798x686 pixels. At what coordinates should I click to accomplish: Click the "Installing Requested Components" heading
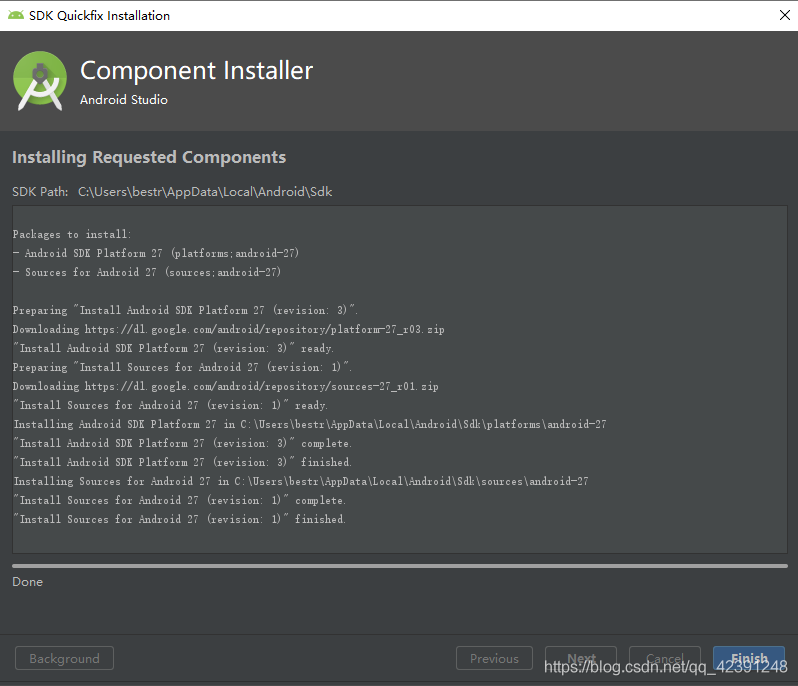tap(149, 157)
